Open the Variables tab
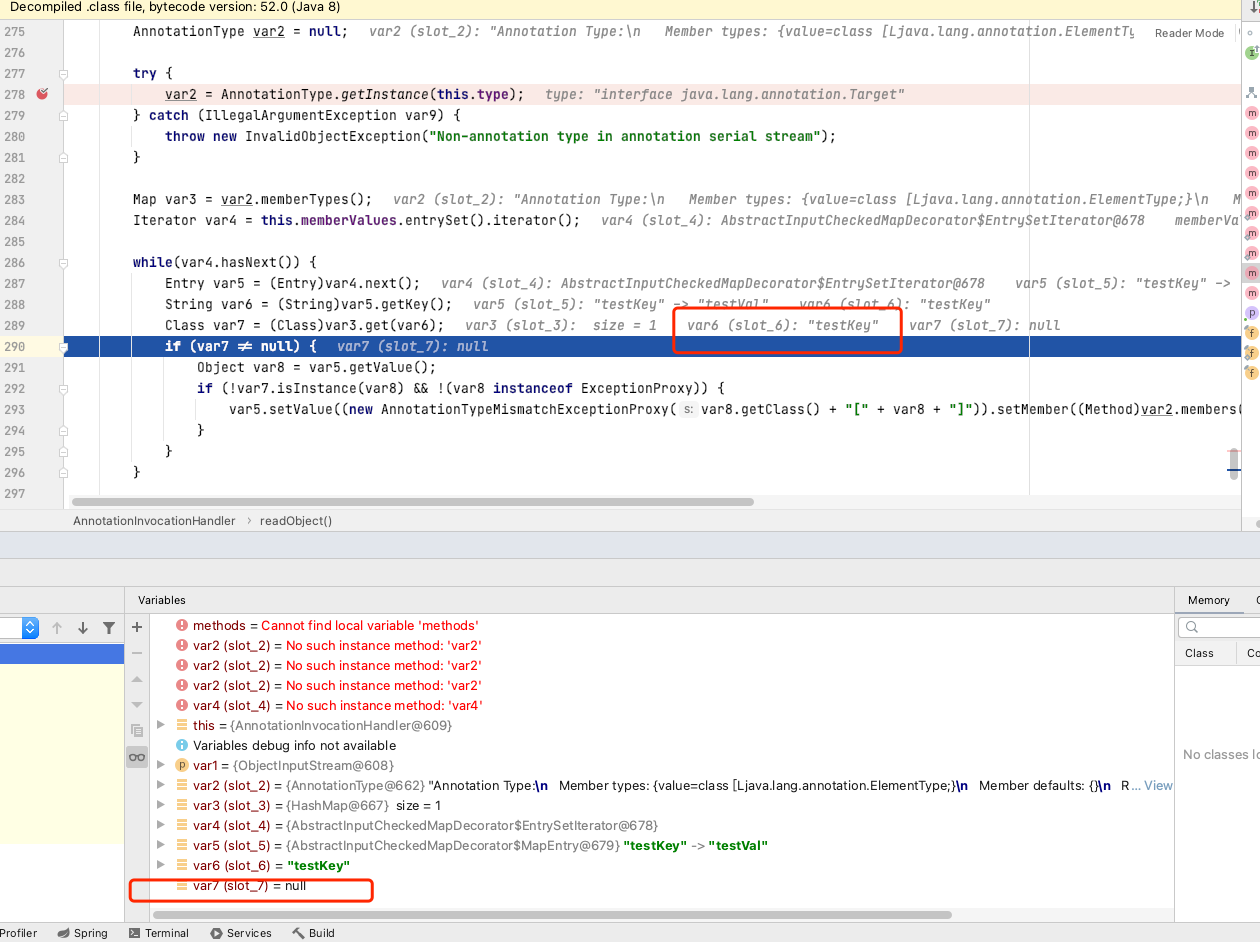This screenshot has height=942, width=1260. click(162, 600)
